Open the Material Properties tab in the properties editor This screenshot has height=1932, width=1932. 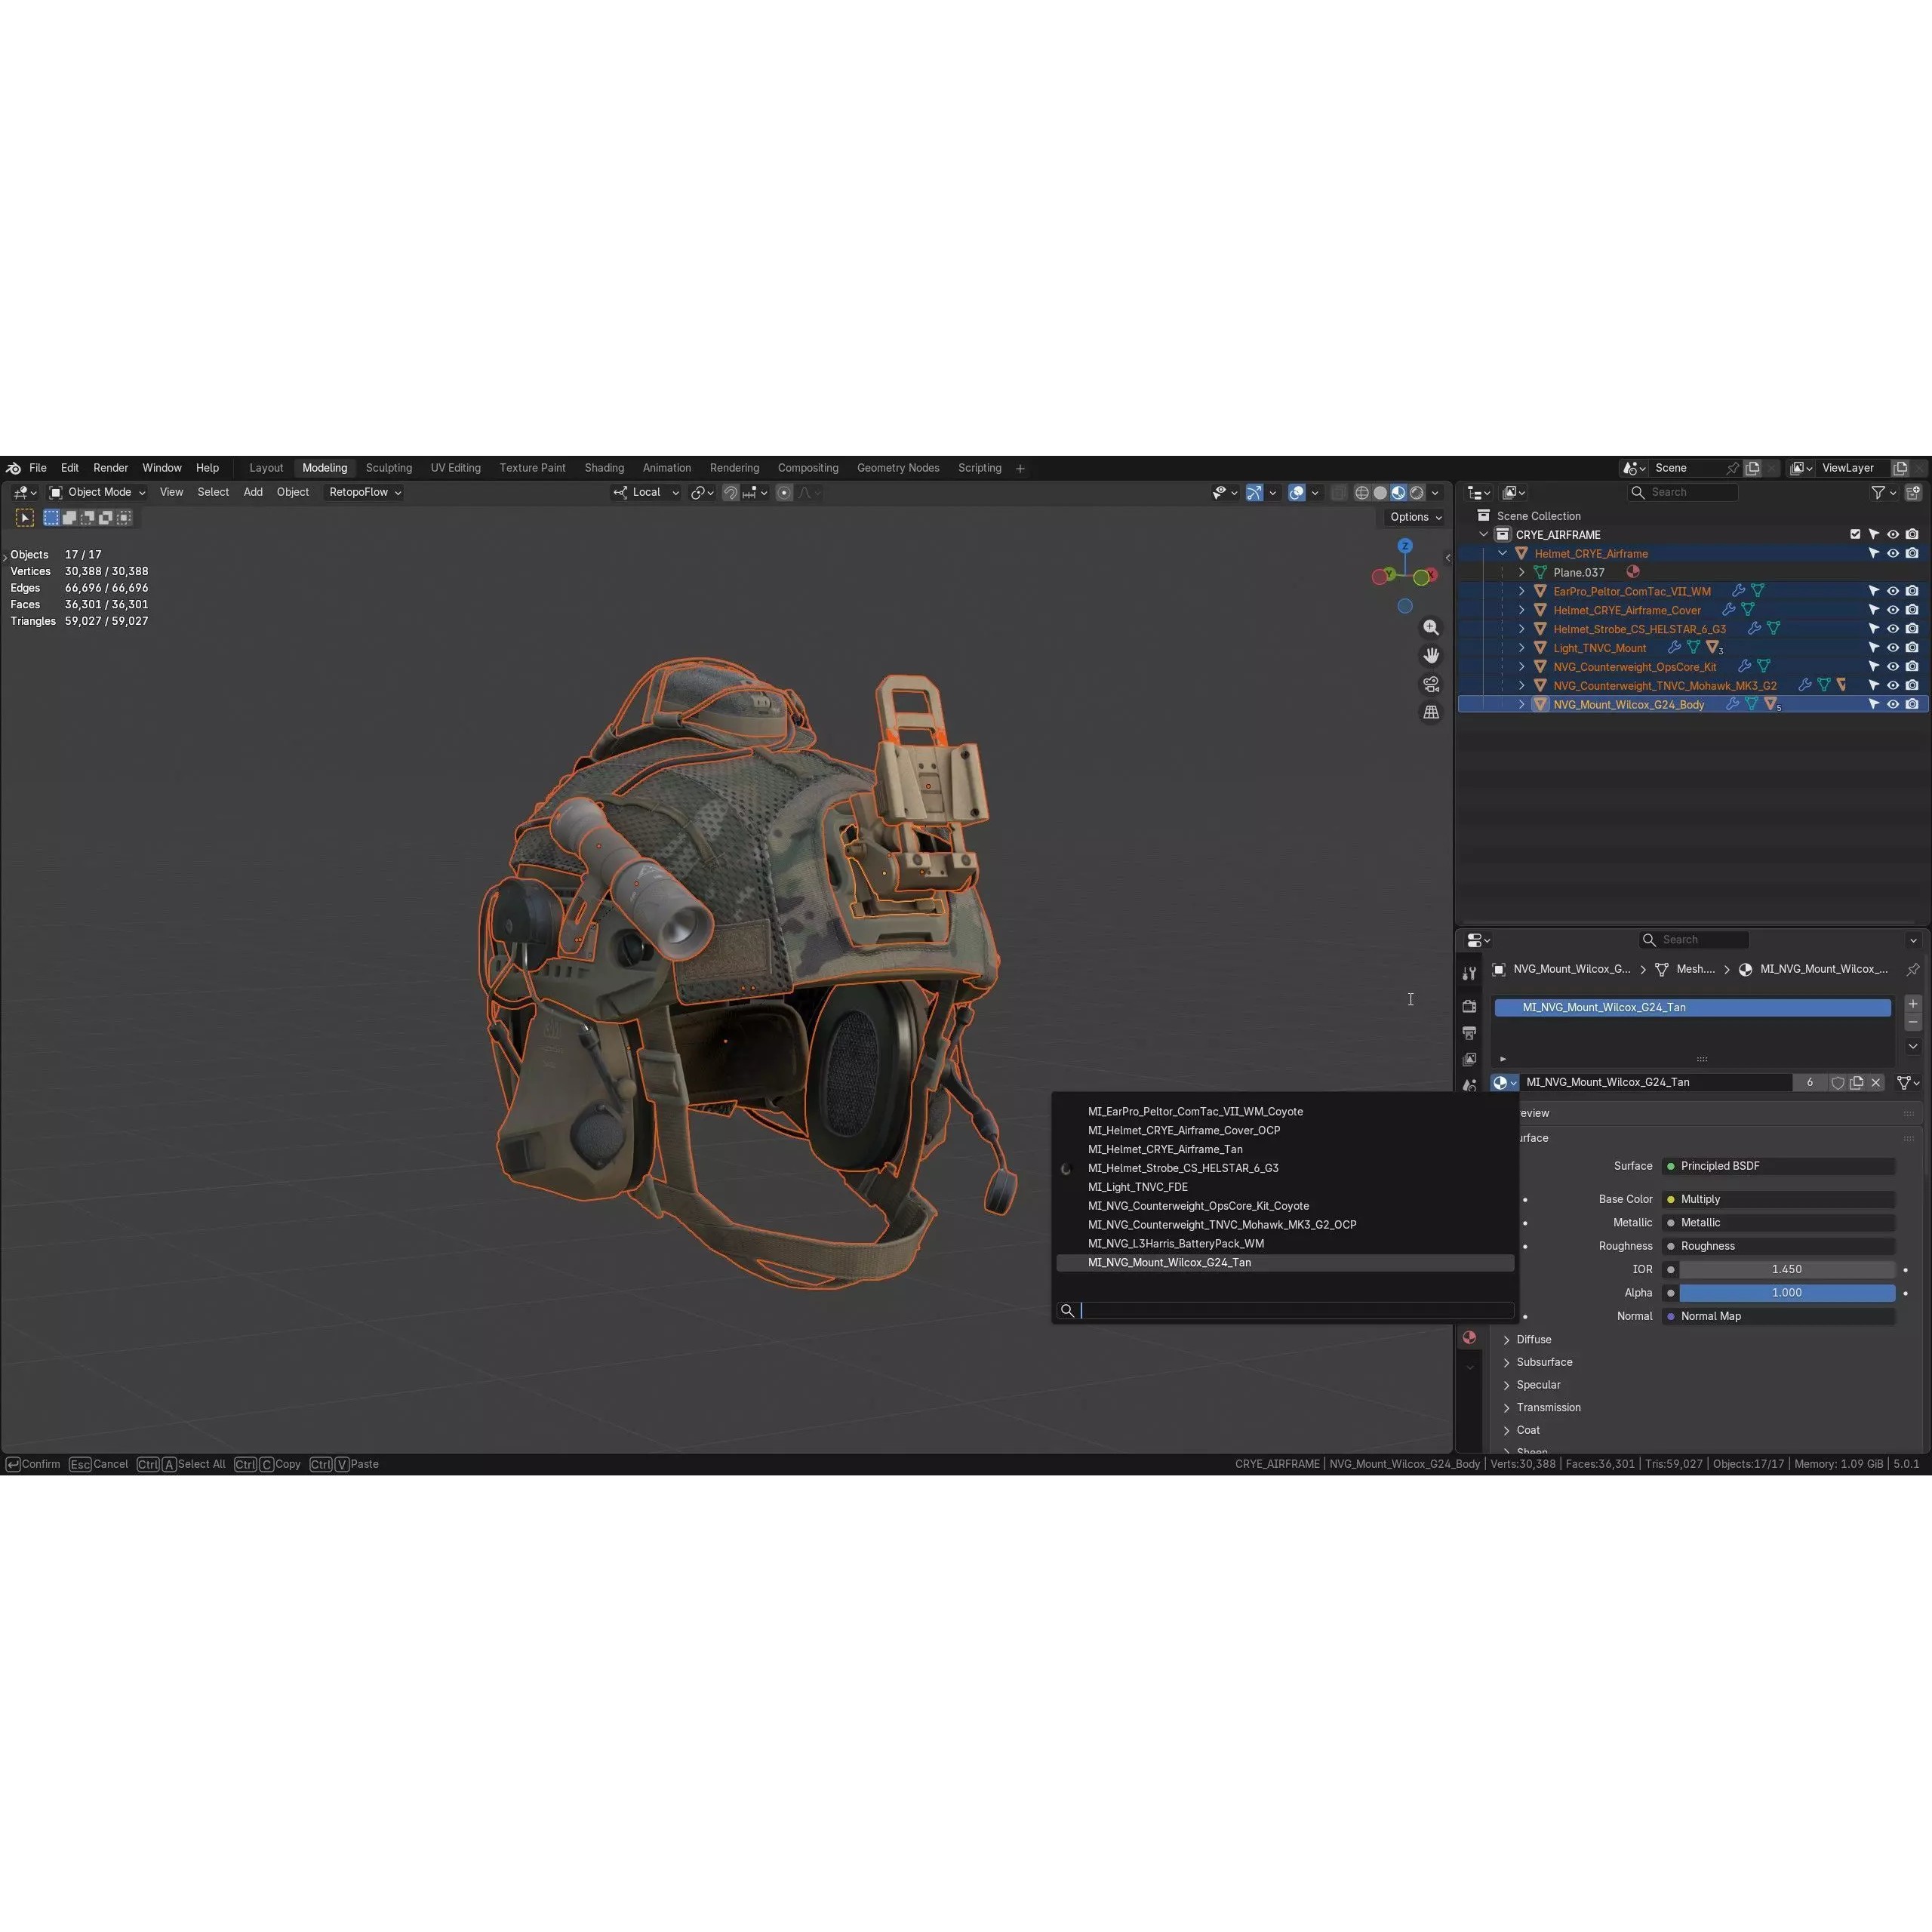[x=1469, y=1337]
